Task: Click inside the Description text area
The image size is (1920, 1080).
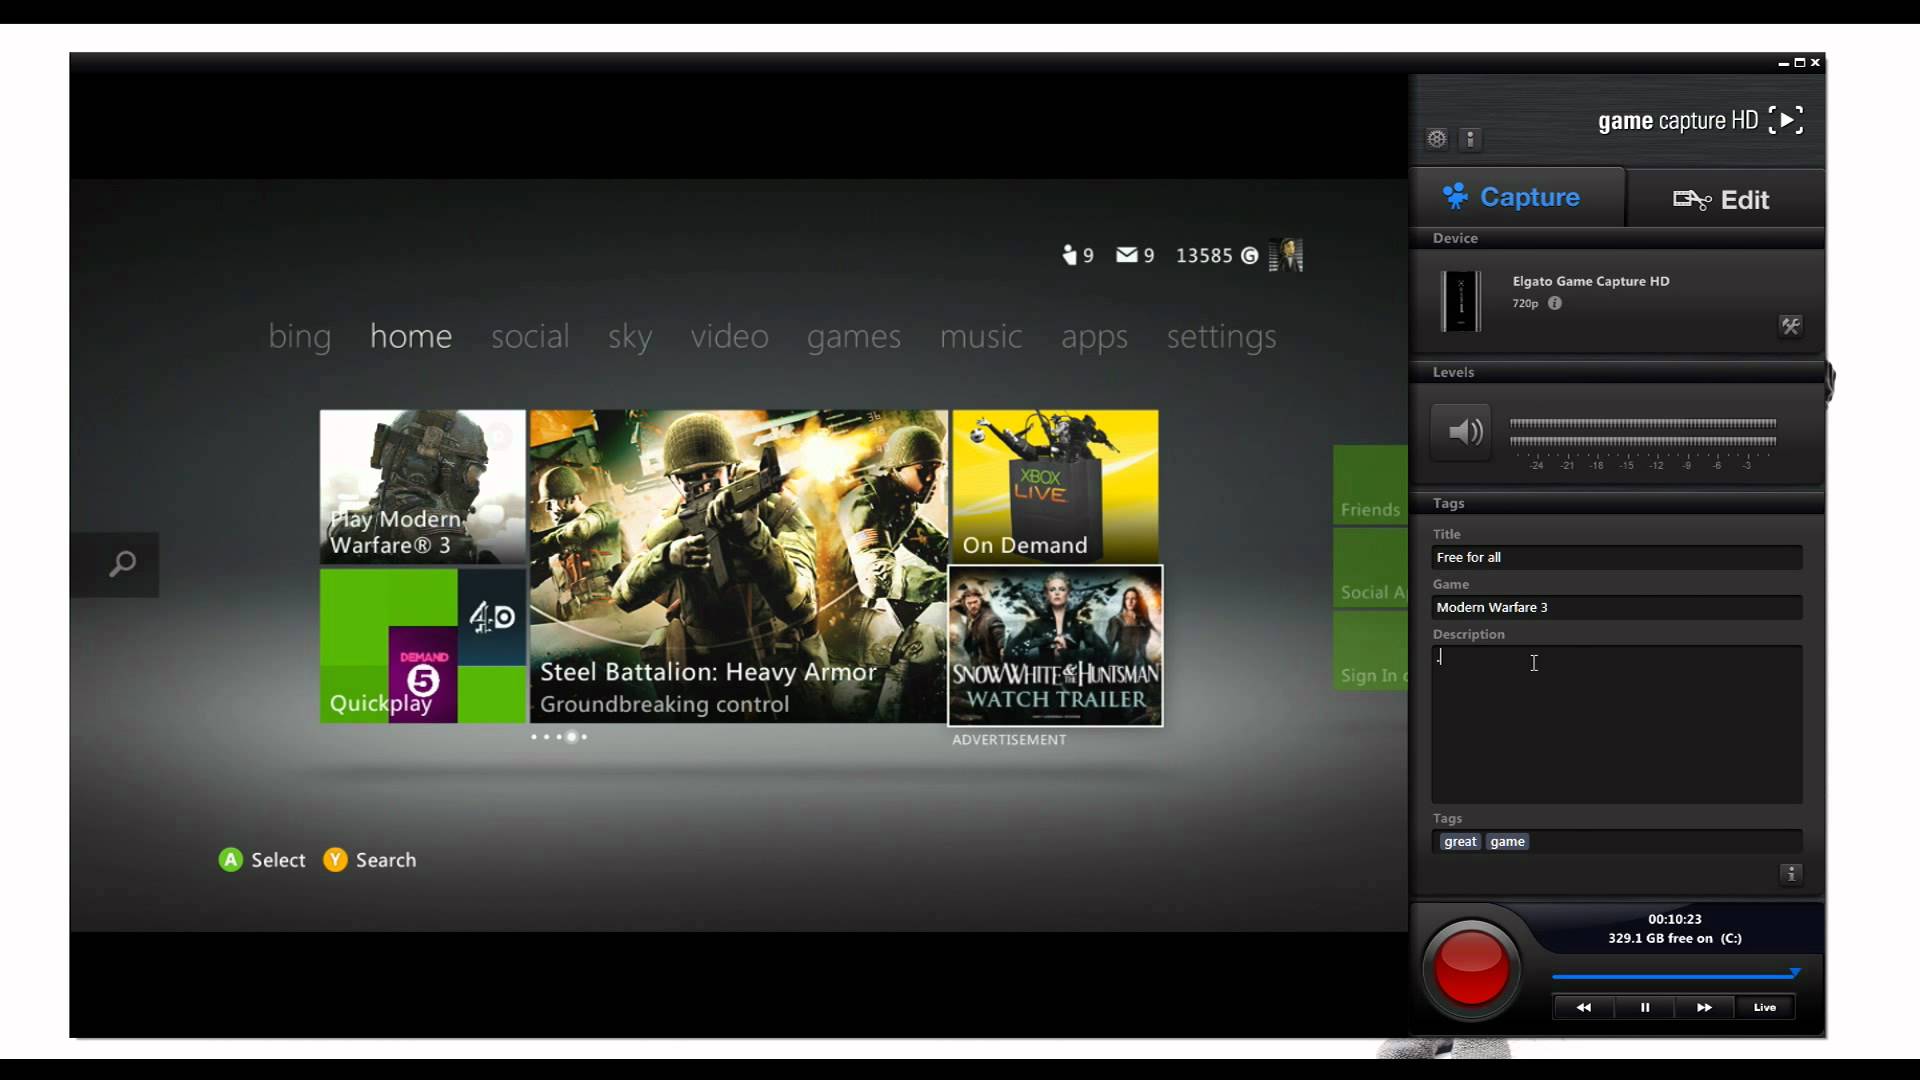Action: (x=1616, y=724)
